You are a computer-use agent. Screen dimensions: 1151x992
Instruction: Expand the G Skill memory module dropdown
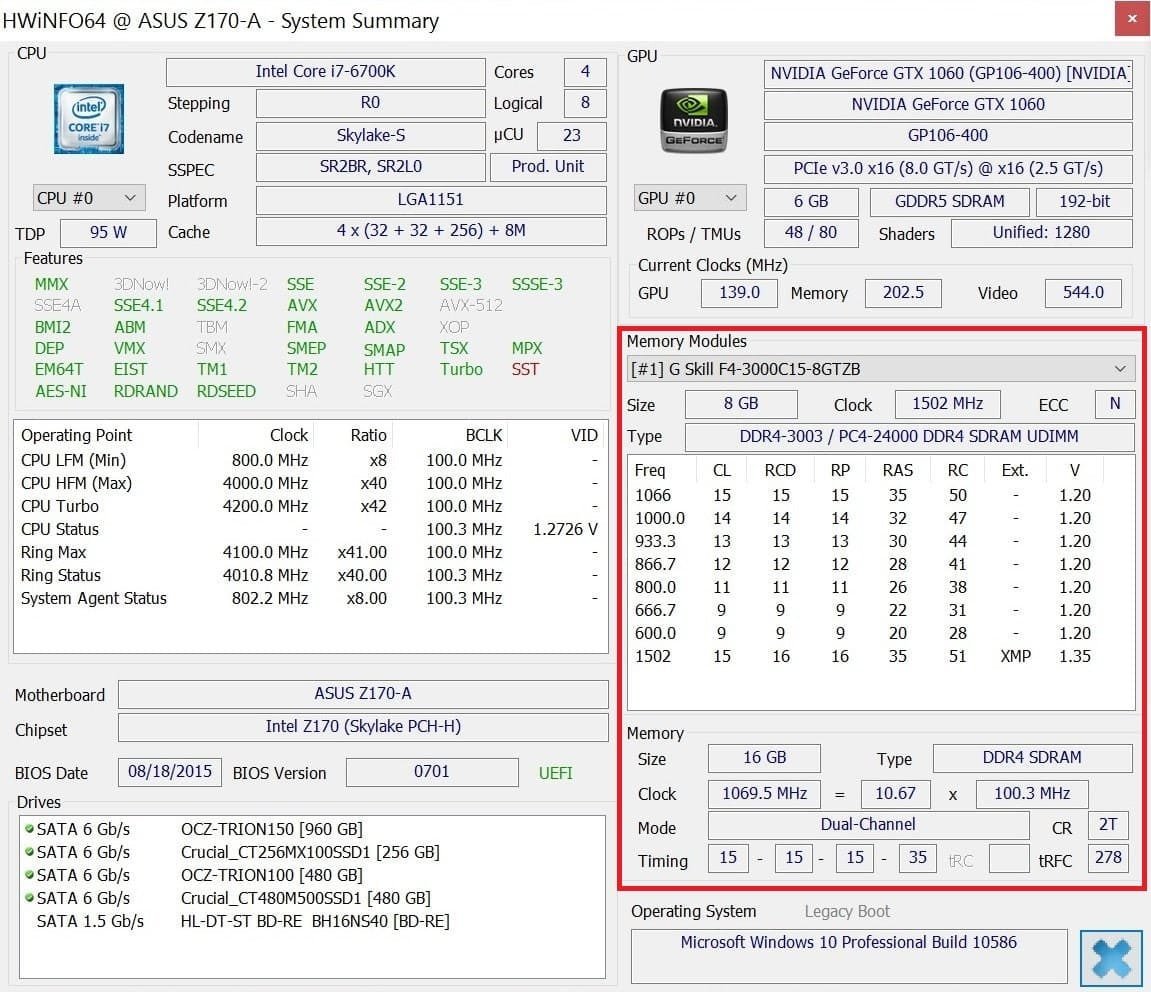880,369
